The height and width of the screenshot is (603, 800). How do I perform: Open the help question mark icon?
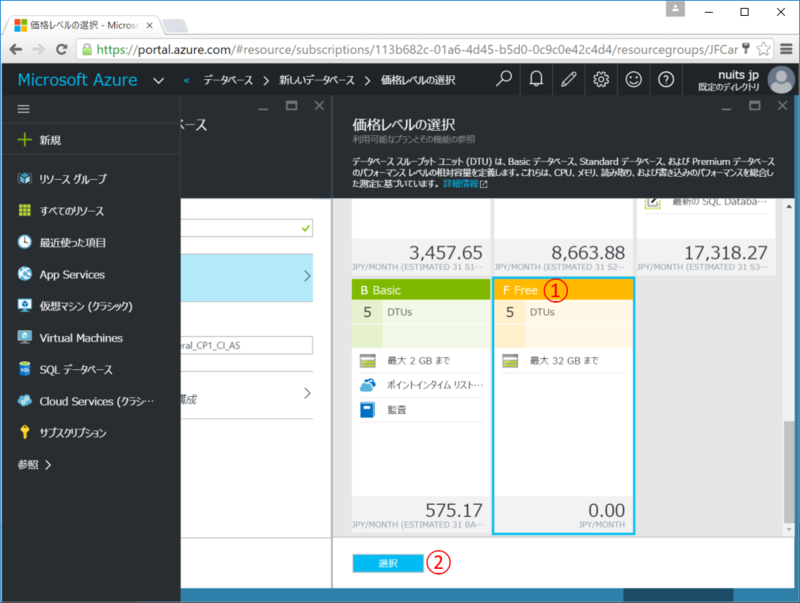pos(666,79)
